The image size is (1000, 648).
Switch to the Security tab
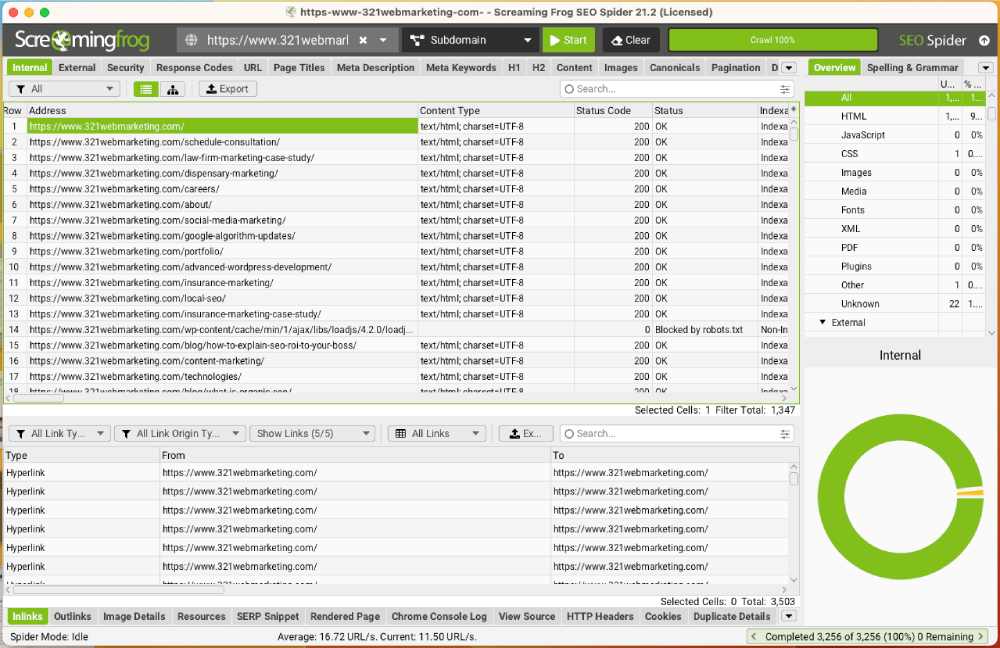126,68
